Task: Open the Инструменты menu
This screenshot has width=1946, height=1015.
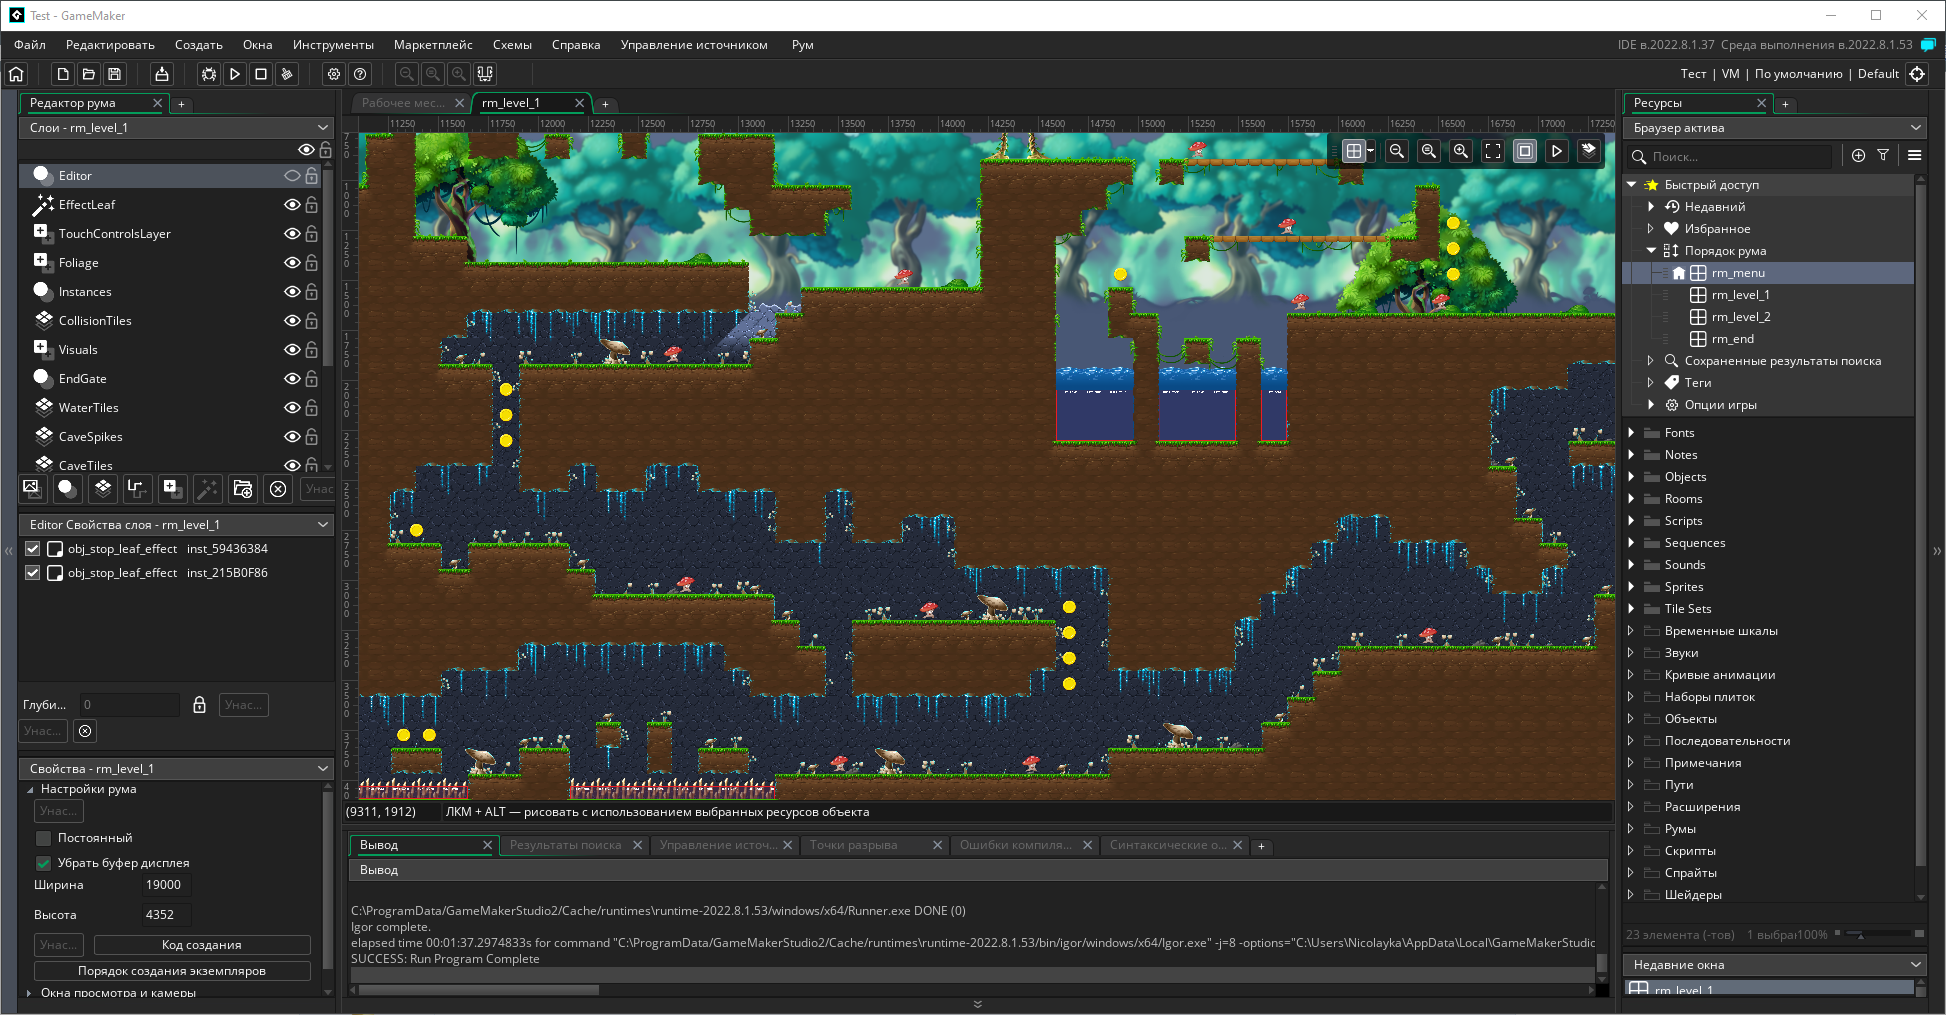Action: click(333, 45)
